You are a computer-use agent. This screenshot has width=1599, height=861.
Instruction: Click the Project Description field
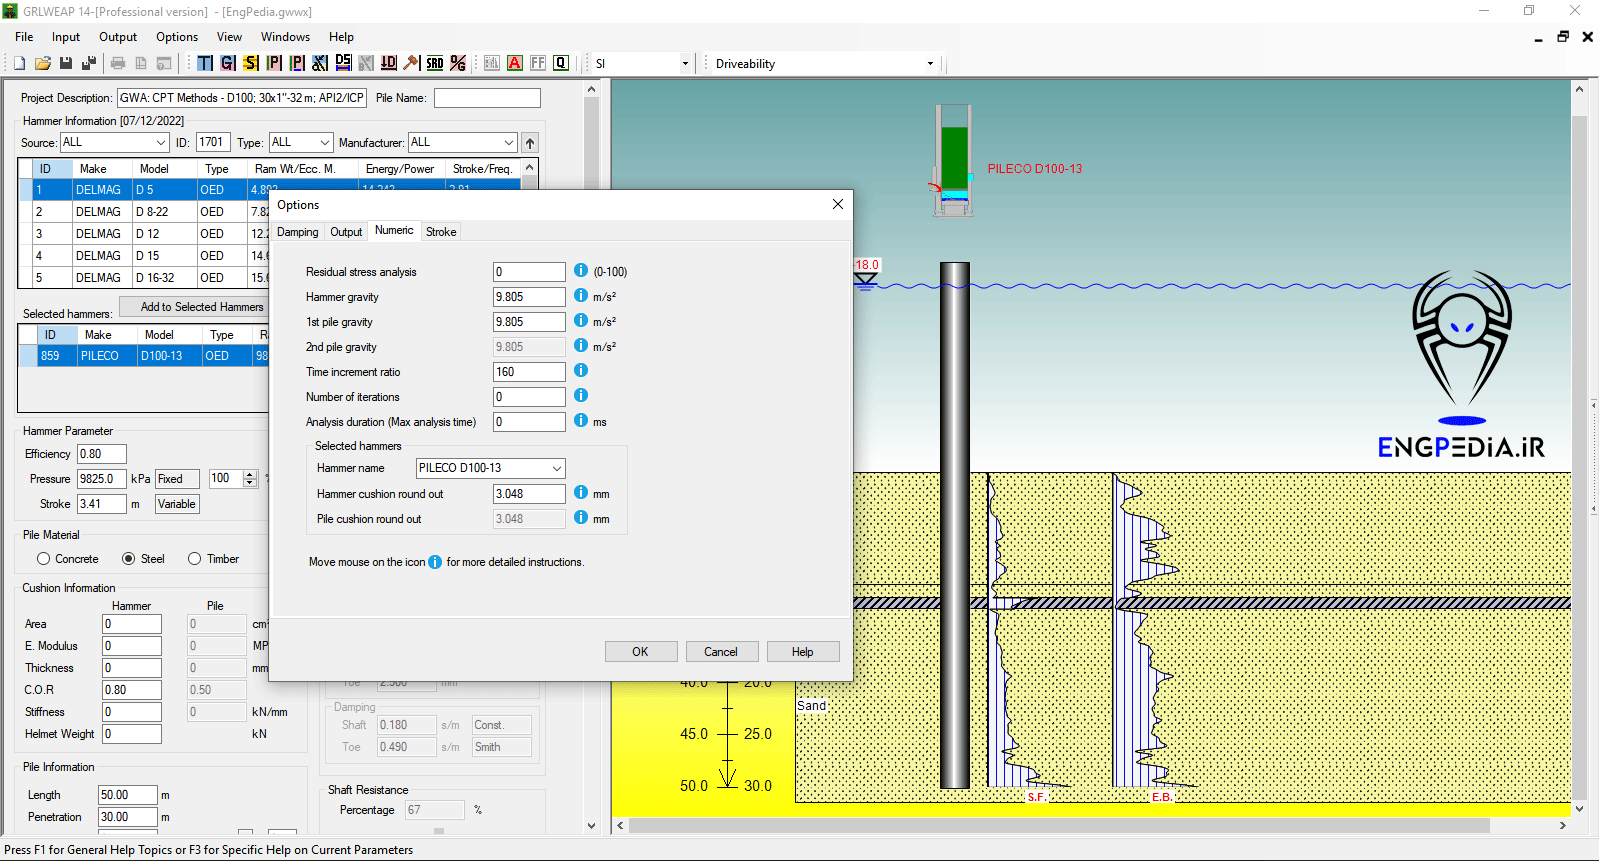pyautogui.click(x=242, y=98)
